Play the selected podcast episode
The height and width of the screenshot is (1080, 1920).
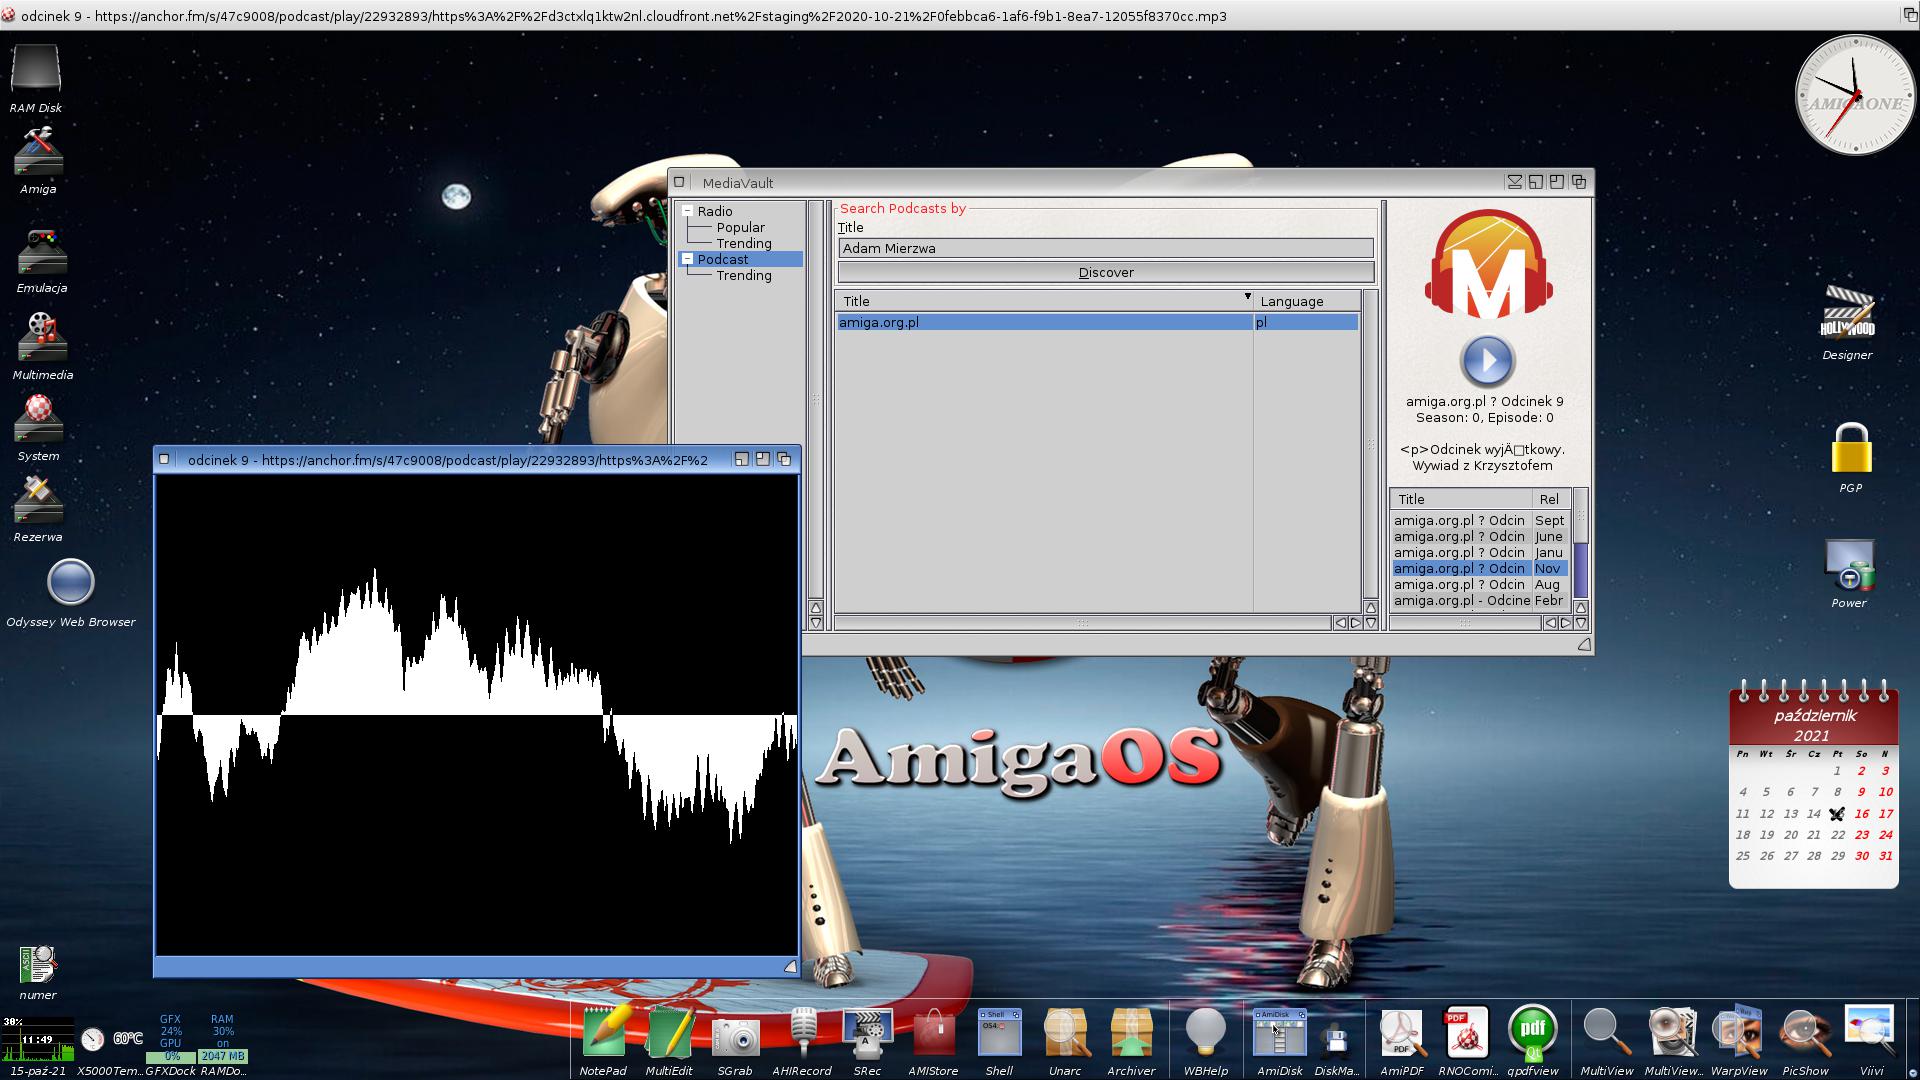[1487, 361]
